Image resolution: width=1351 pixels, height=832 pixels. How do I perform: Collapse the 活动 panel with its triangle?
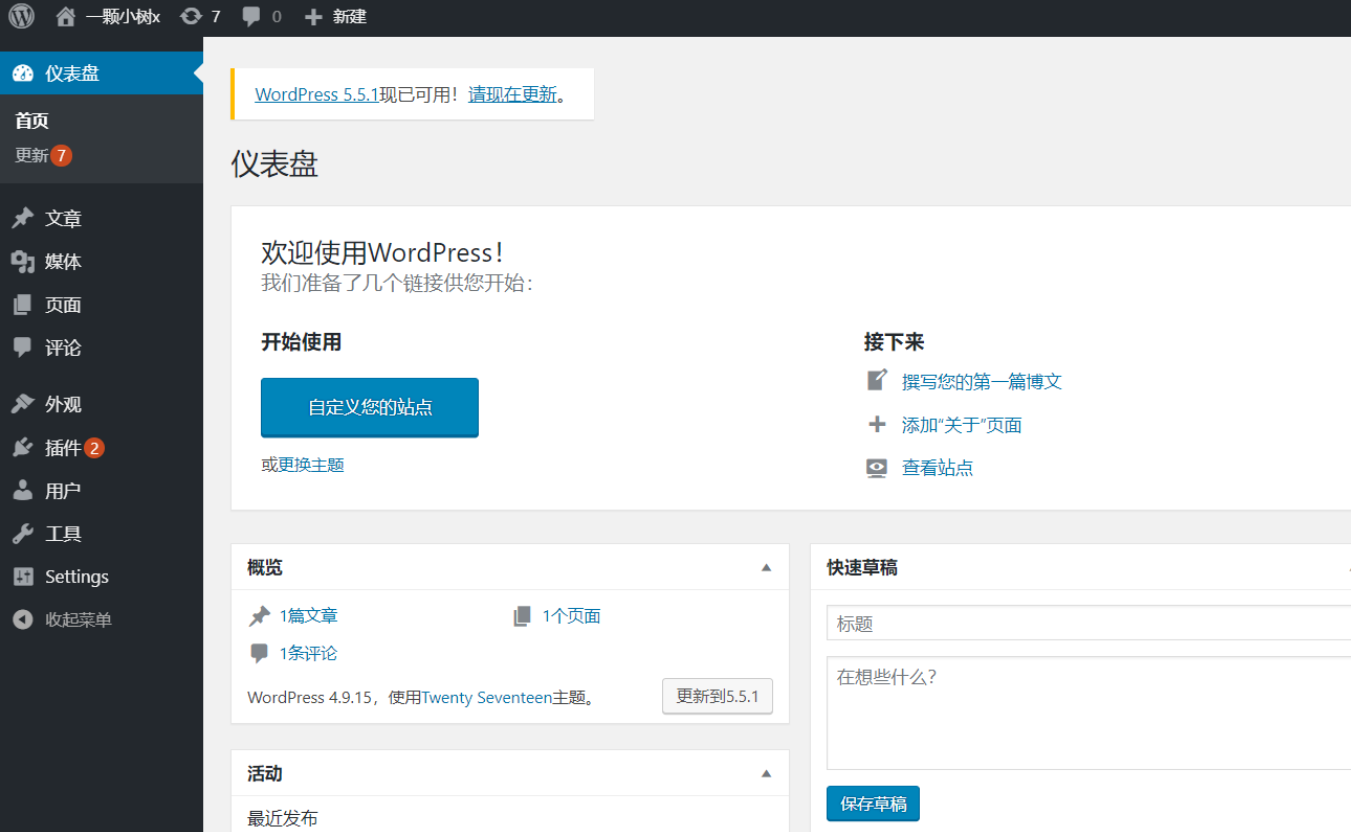tap(766, 773)
